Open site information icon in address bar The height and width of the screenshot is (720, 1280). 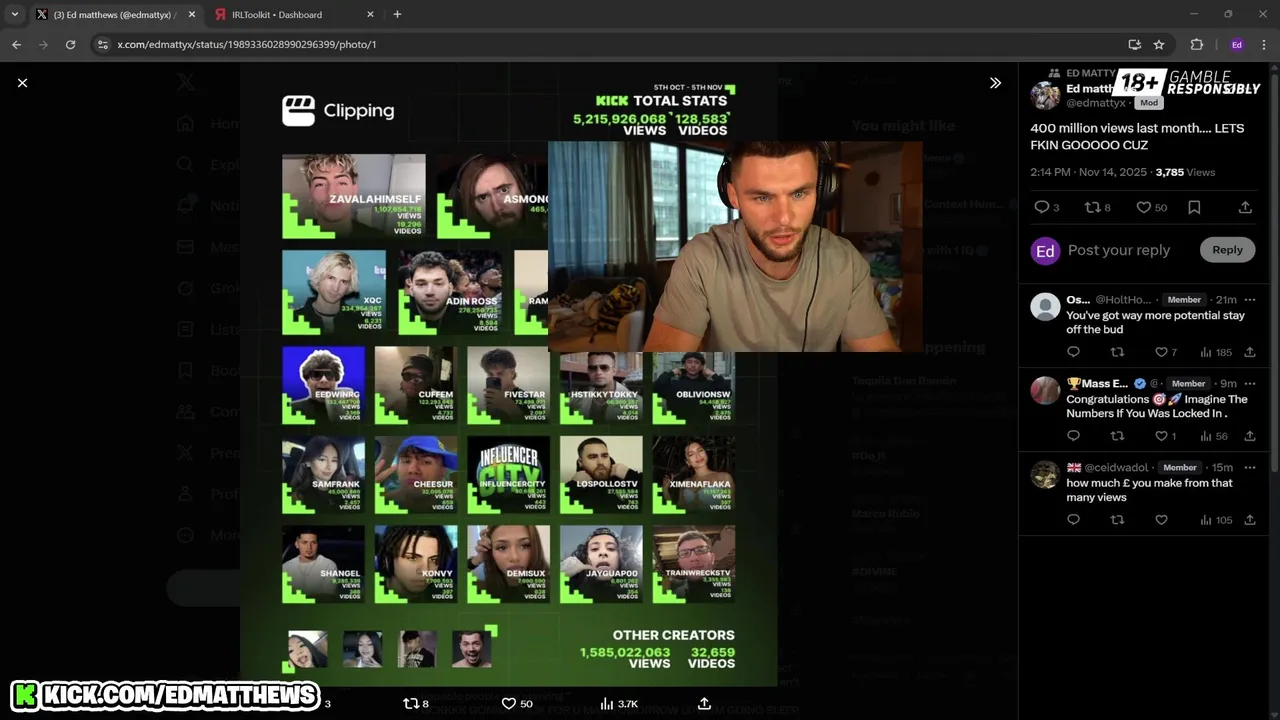pos(102,44)
